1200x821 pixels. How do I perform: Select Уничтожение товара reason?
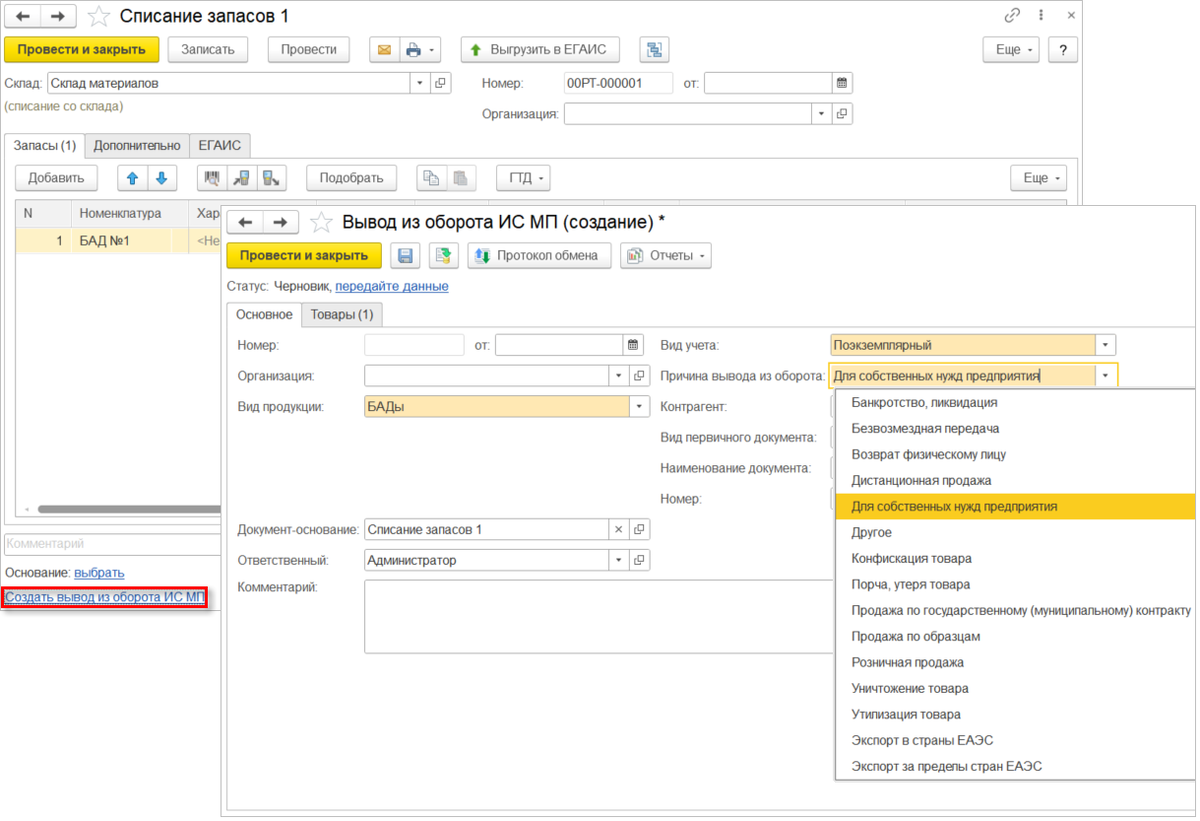(x=1015, y=688)
